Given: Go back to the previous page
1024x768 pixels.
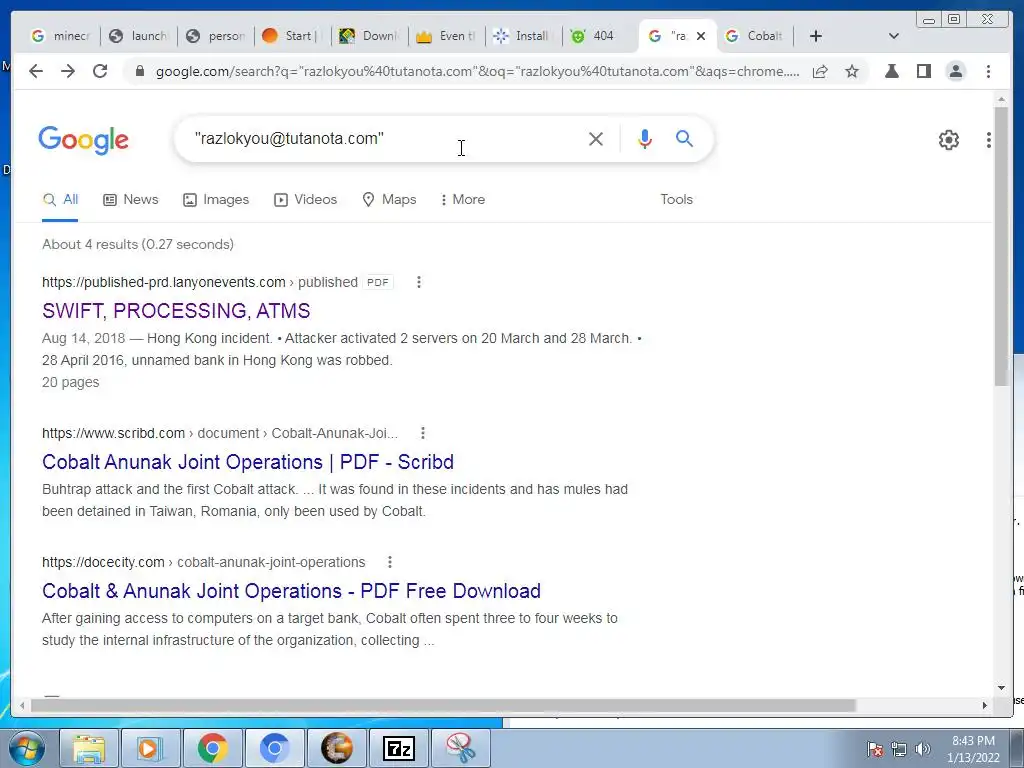Looking at the screenshot, I should click(36, 71).
